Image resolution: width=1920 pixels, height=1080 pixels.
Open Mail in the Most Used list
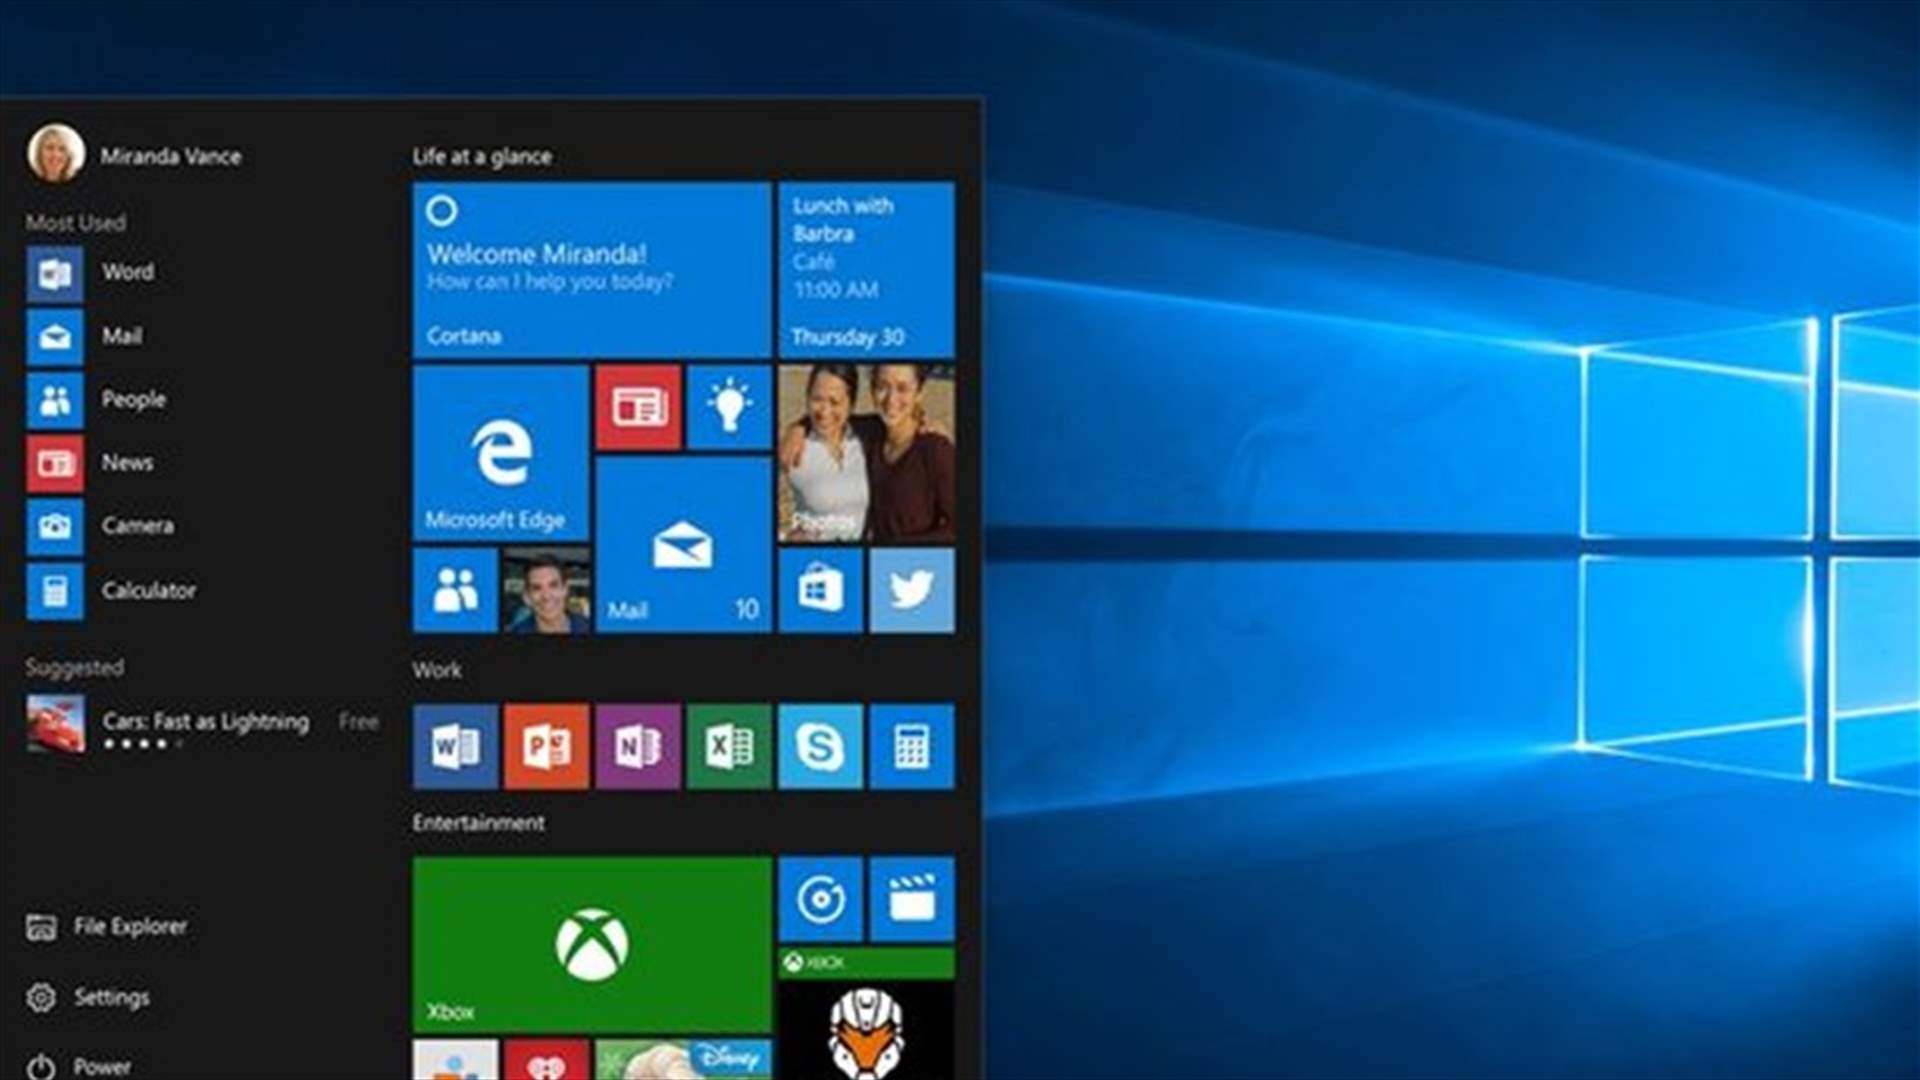85,336
